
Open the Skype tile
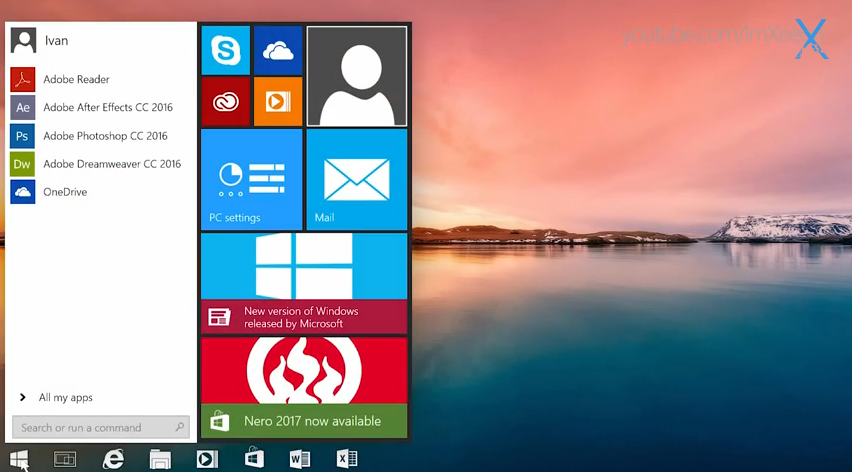[225, 50]
